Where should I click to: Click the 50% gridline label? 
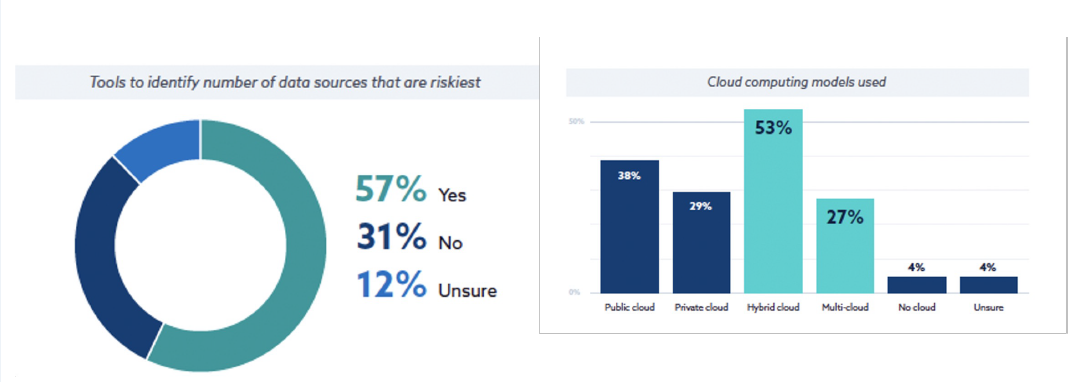[x=576, y=122]
